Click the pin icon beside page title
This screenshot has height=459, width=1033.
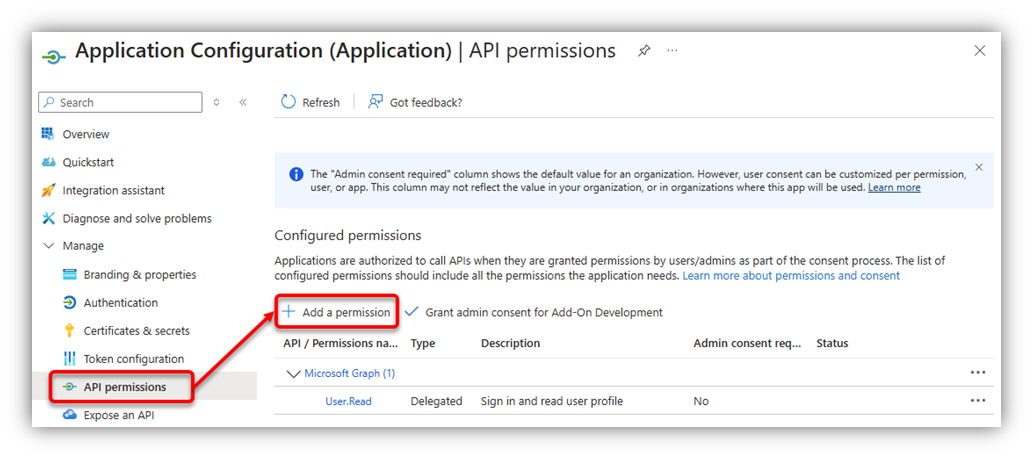(644, 51)
